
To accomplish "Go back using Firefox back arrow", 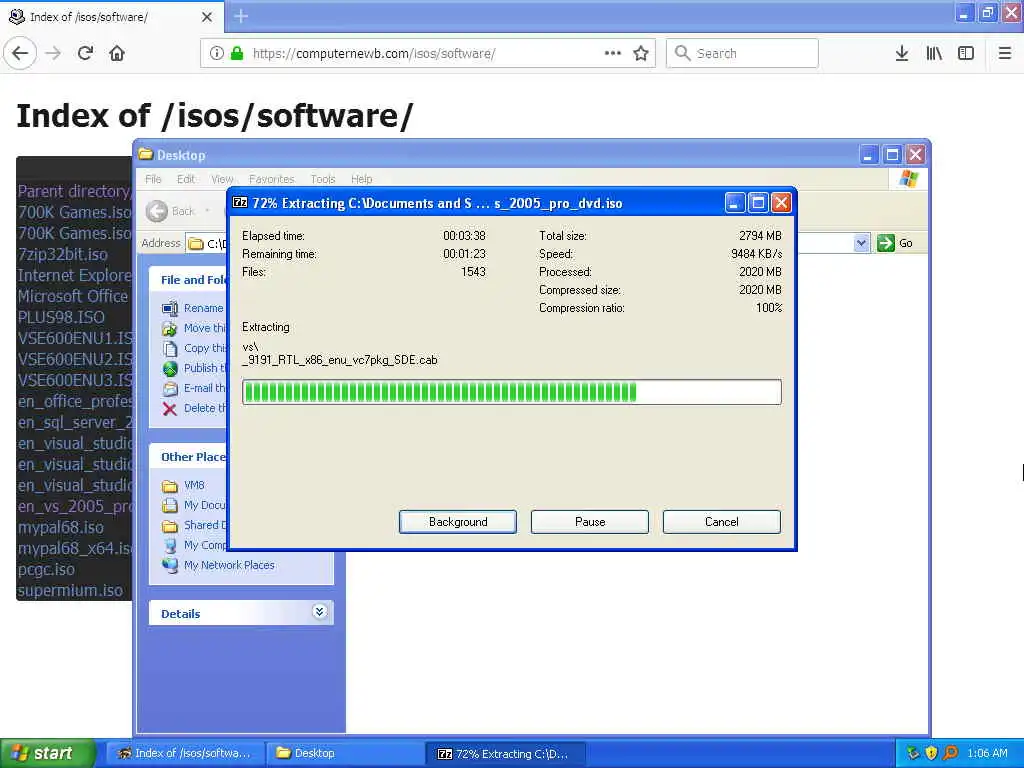I will point(20,54).
